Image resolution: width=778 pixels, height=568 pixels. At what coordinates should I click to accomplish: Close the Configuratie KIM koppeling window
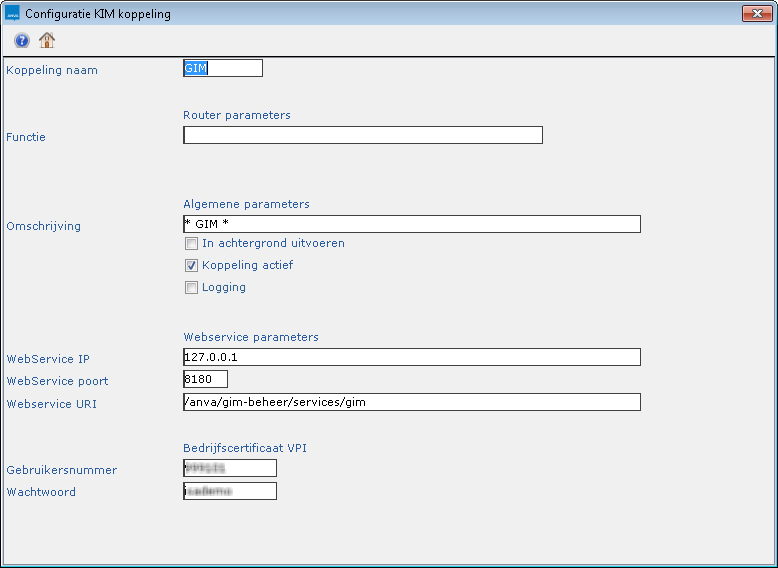(x=755, y=14)
